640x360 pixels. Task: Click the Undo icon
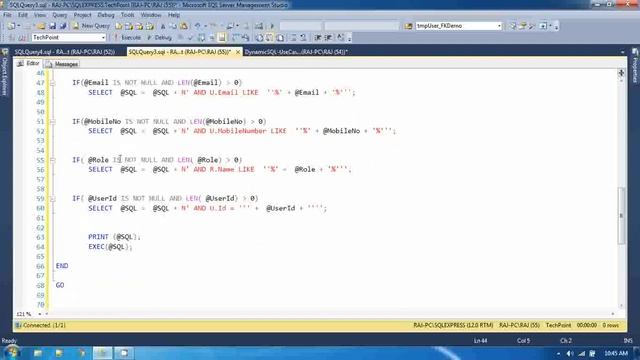(198, 26)
